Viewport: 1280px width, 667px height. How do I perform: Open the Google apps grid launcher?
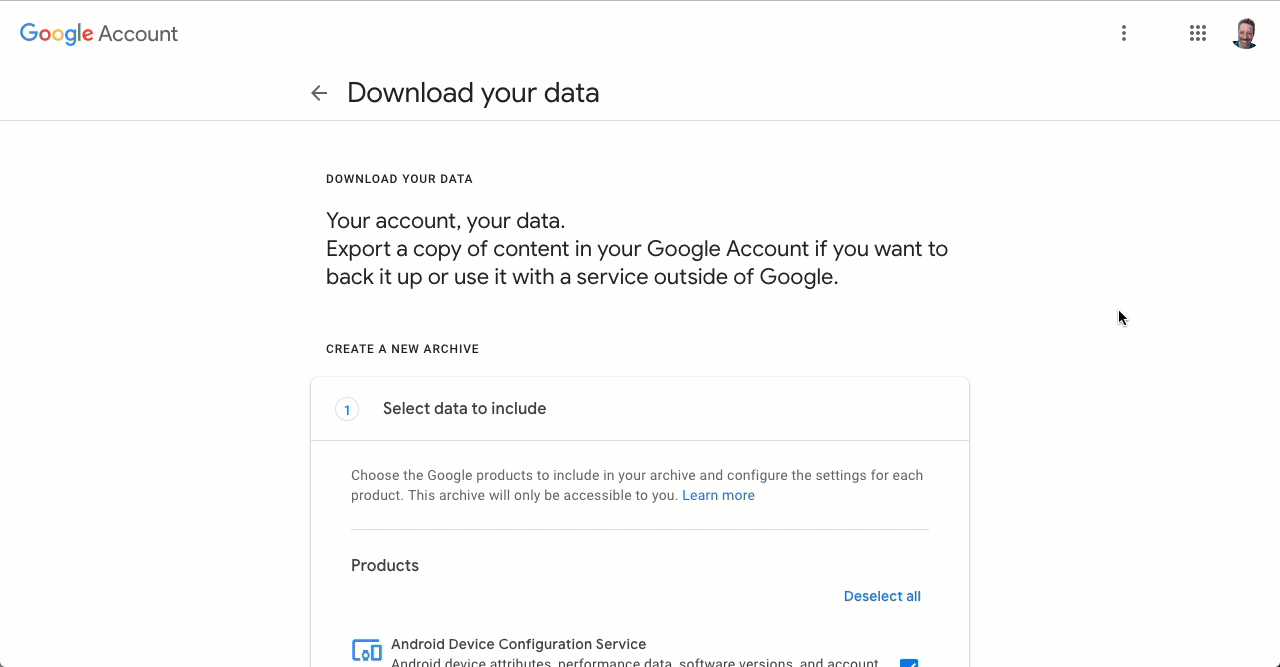(x=1197, y=33)
